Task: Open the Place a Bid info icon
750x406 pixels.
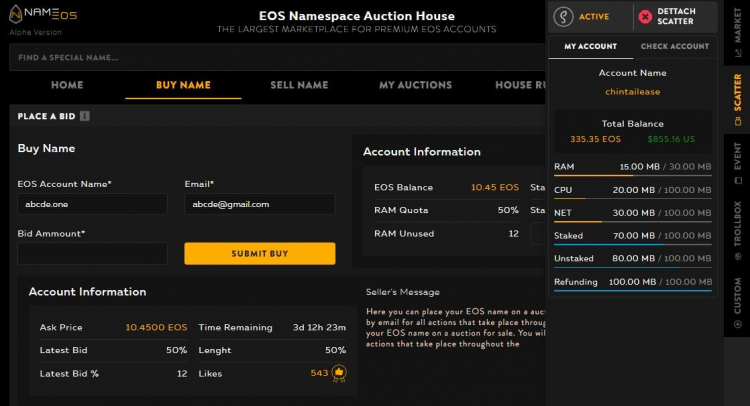Action: [x=85, y=116]
